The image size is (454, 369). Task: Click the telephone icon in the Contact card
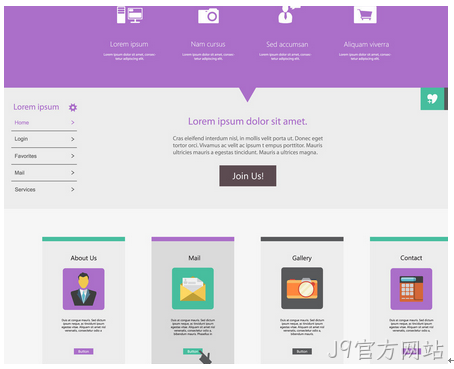(x=411, y=289)
